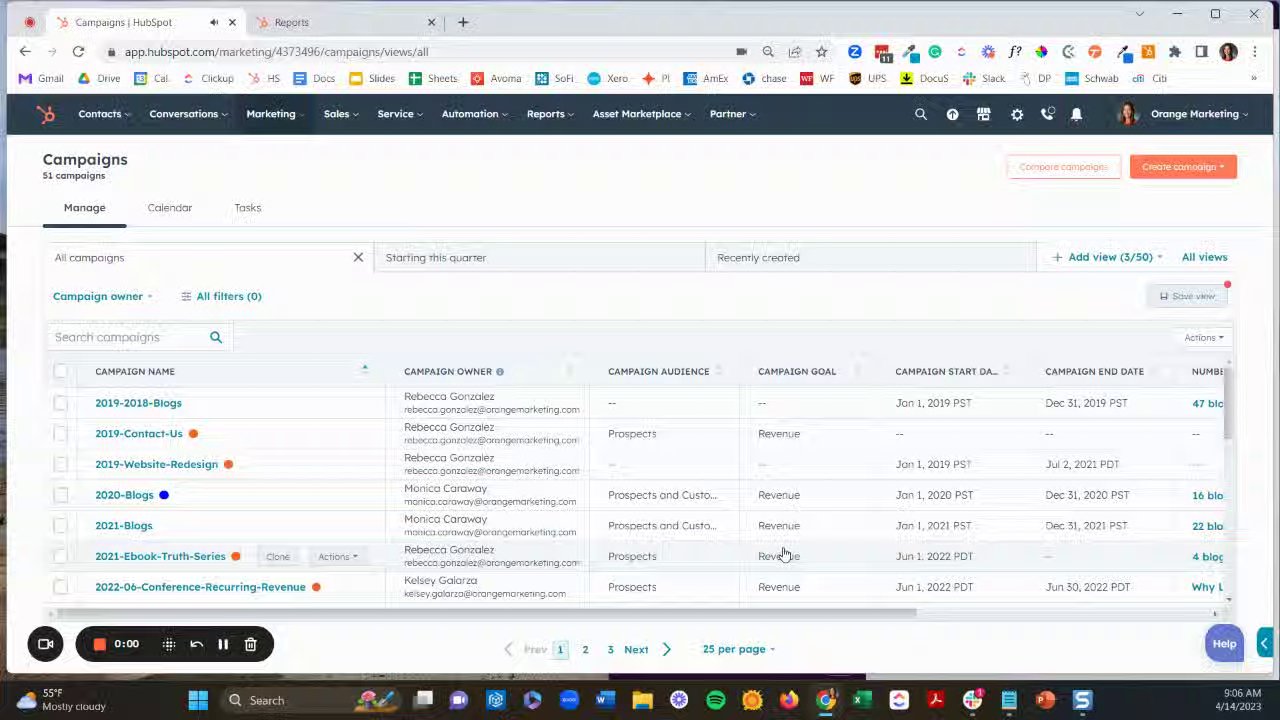This screenshot has height=720, width=1280.
Task: Pause the screen recording
Action: [223, 644]
